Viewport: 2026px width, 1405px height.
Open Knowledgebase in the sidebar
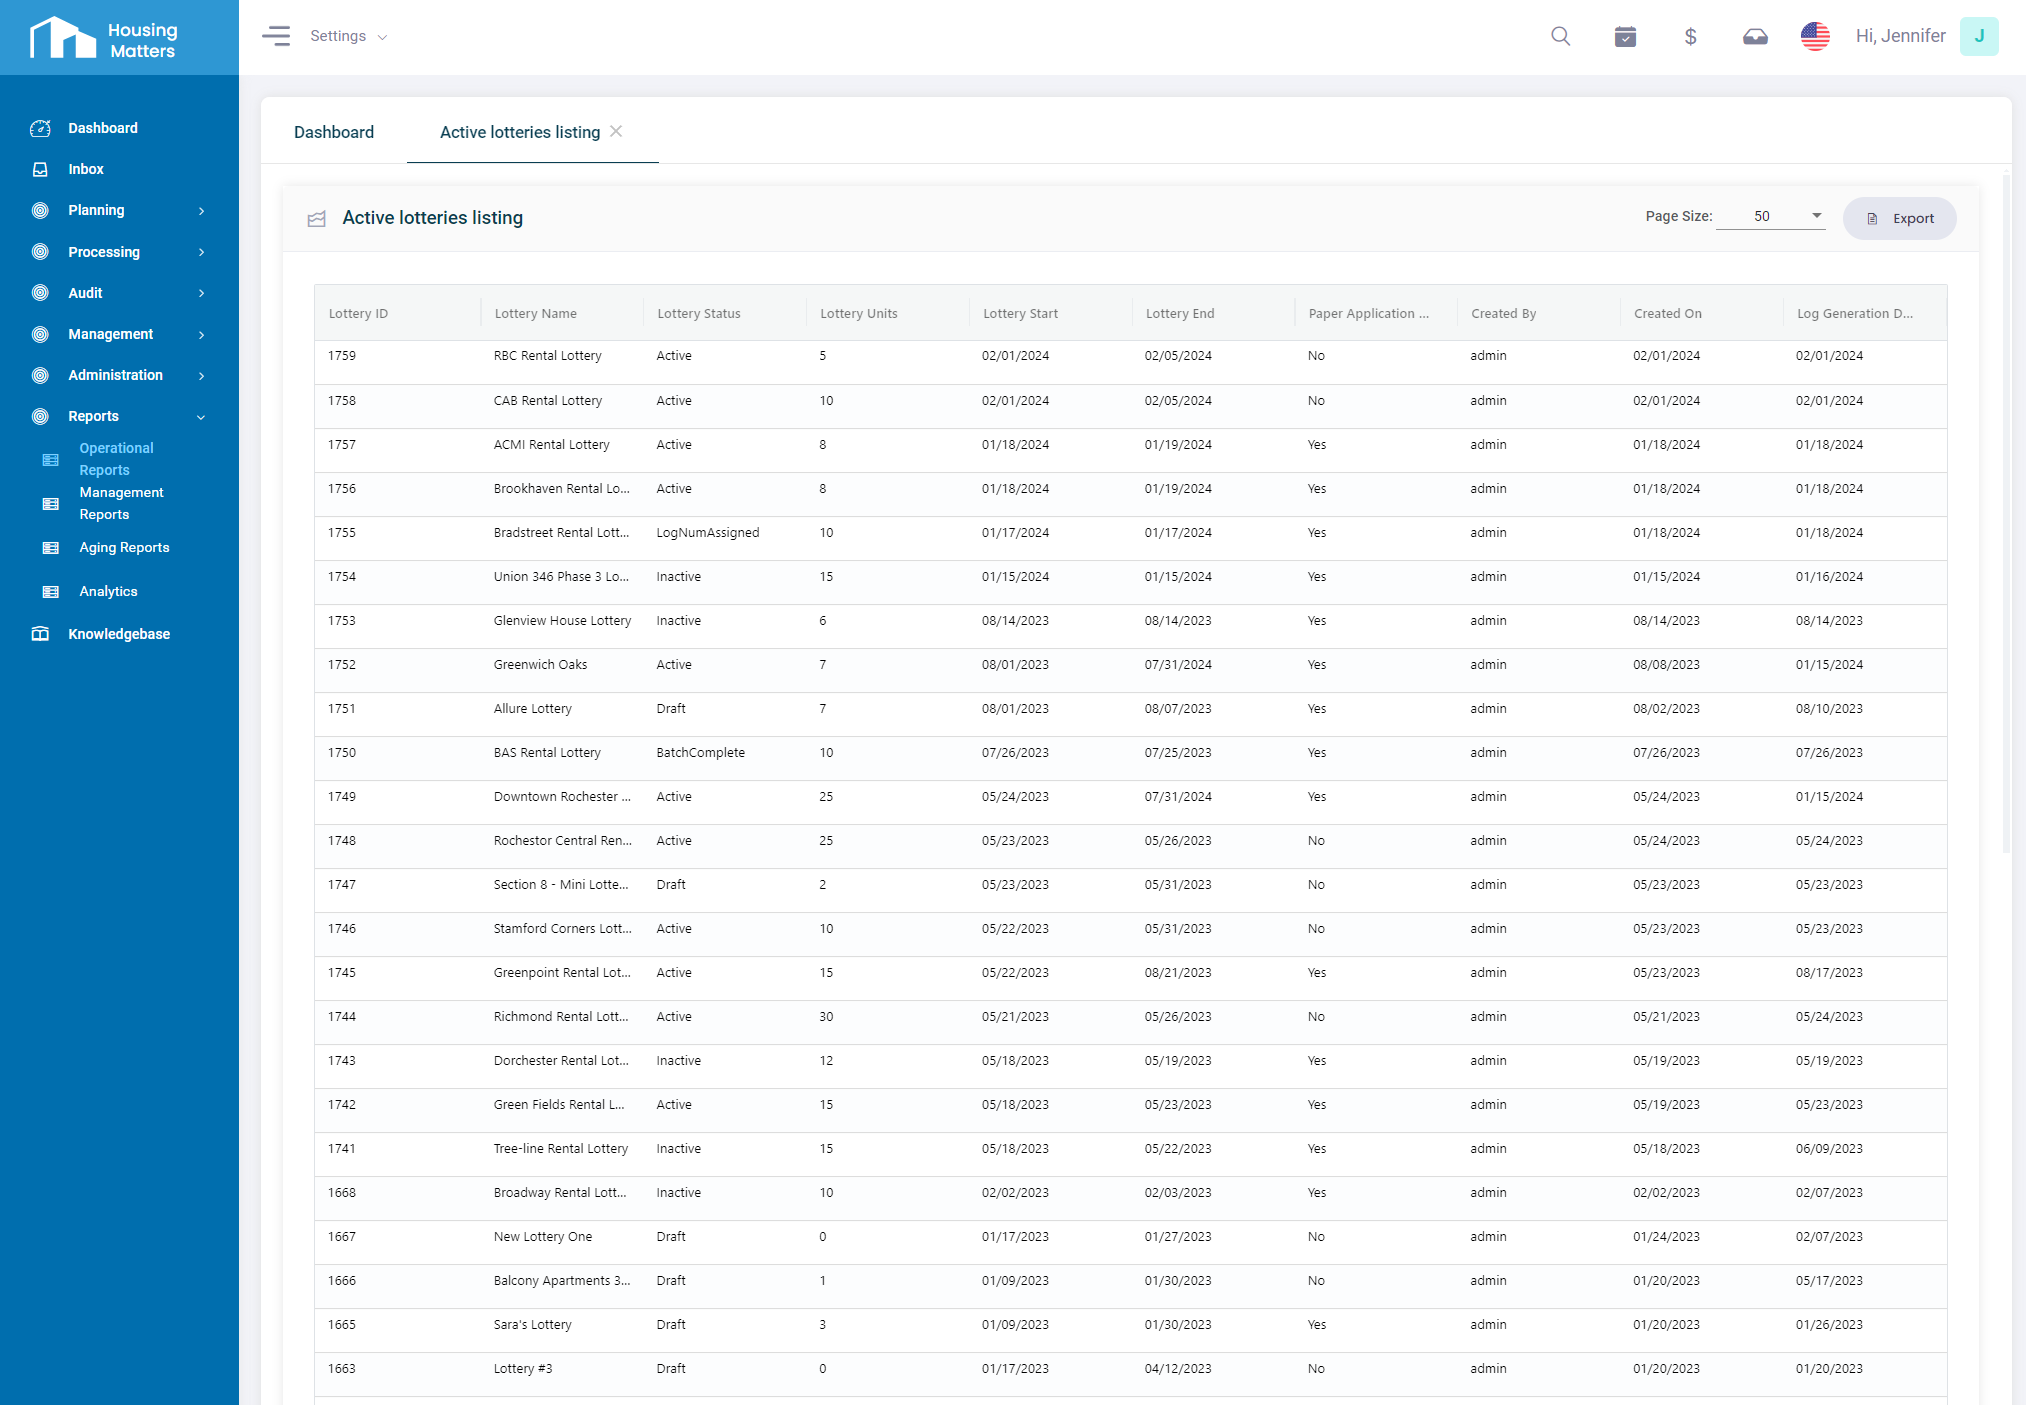118,634
